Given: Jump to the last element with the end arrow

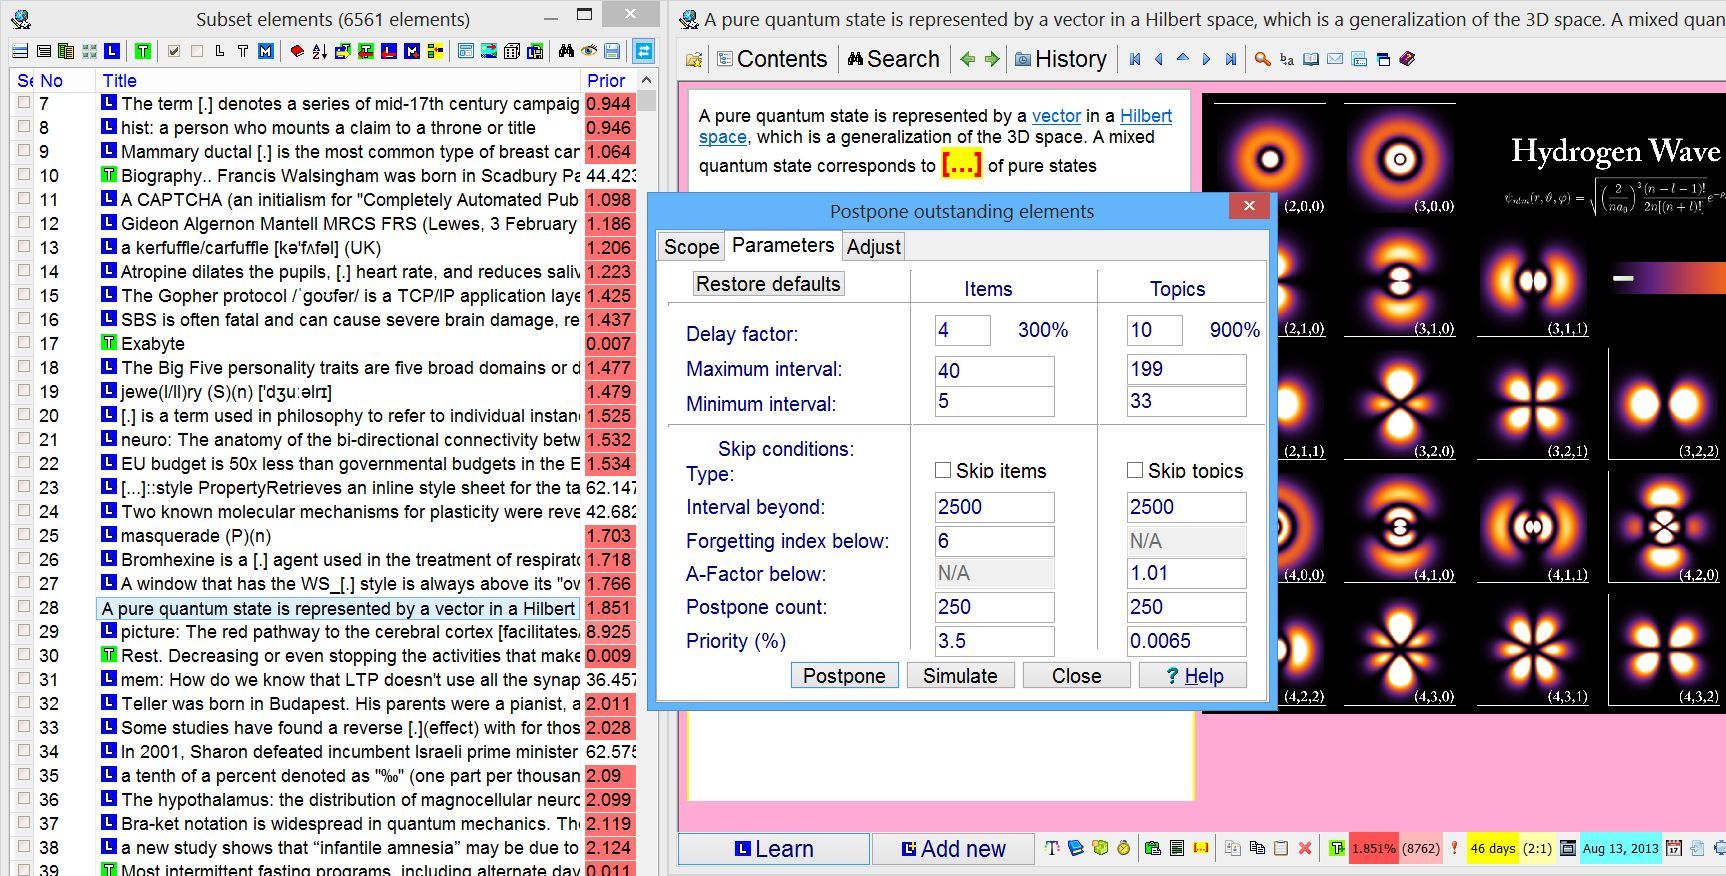Looking at the screenshot, I should pos(1230,59).
